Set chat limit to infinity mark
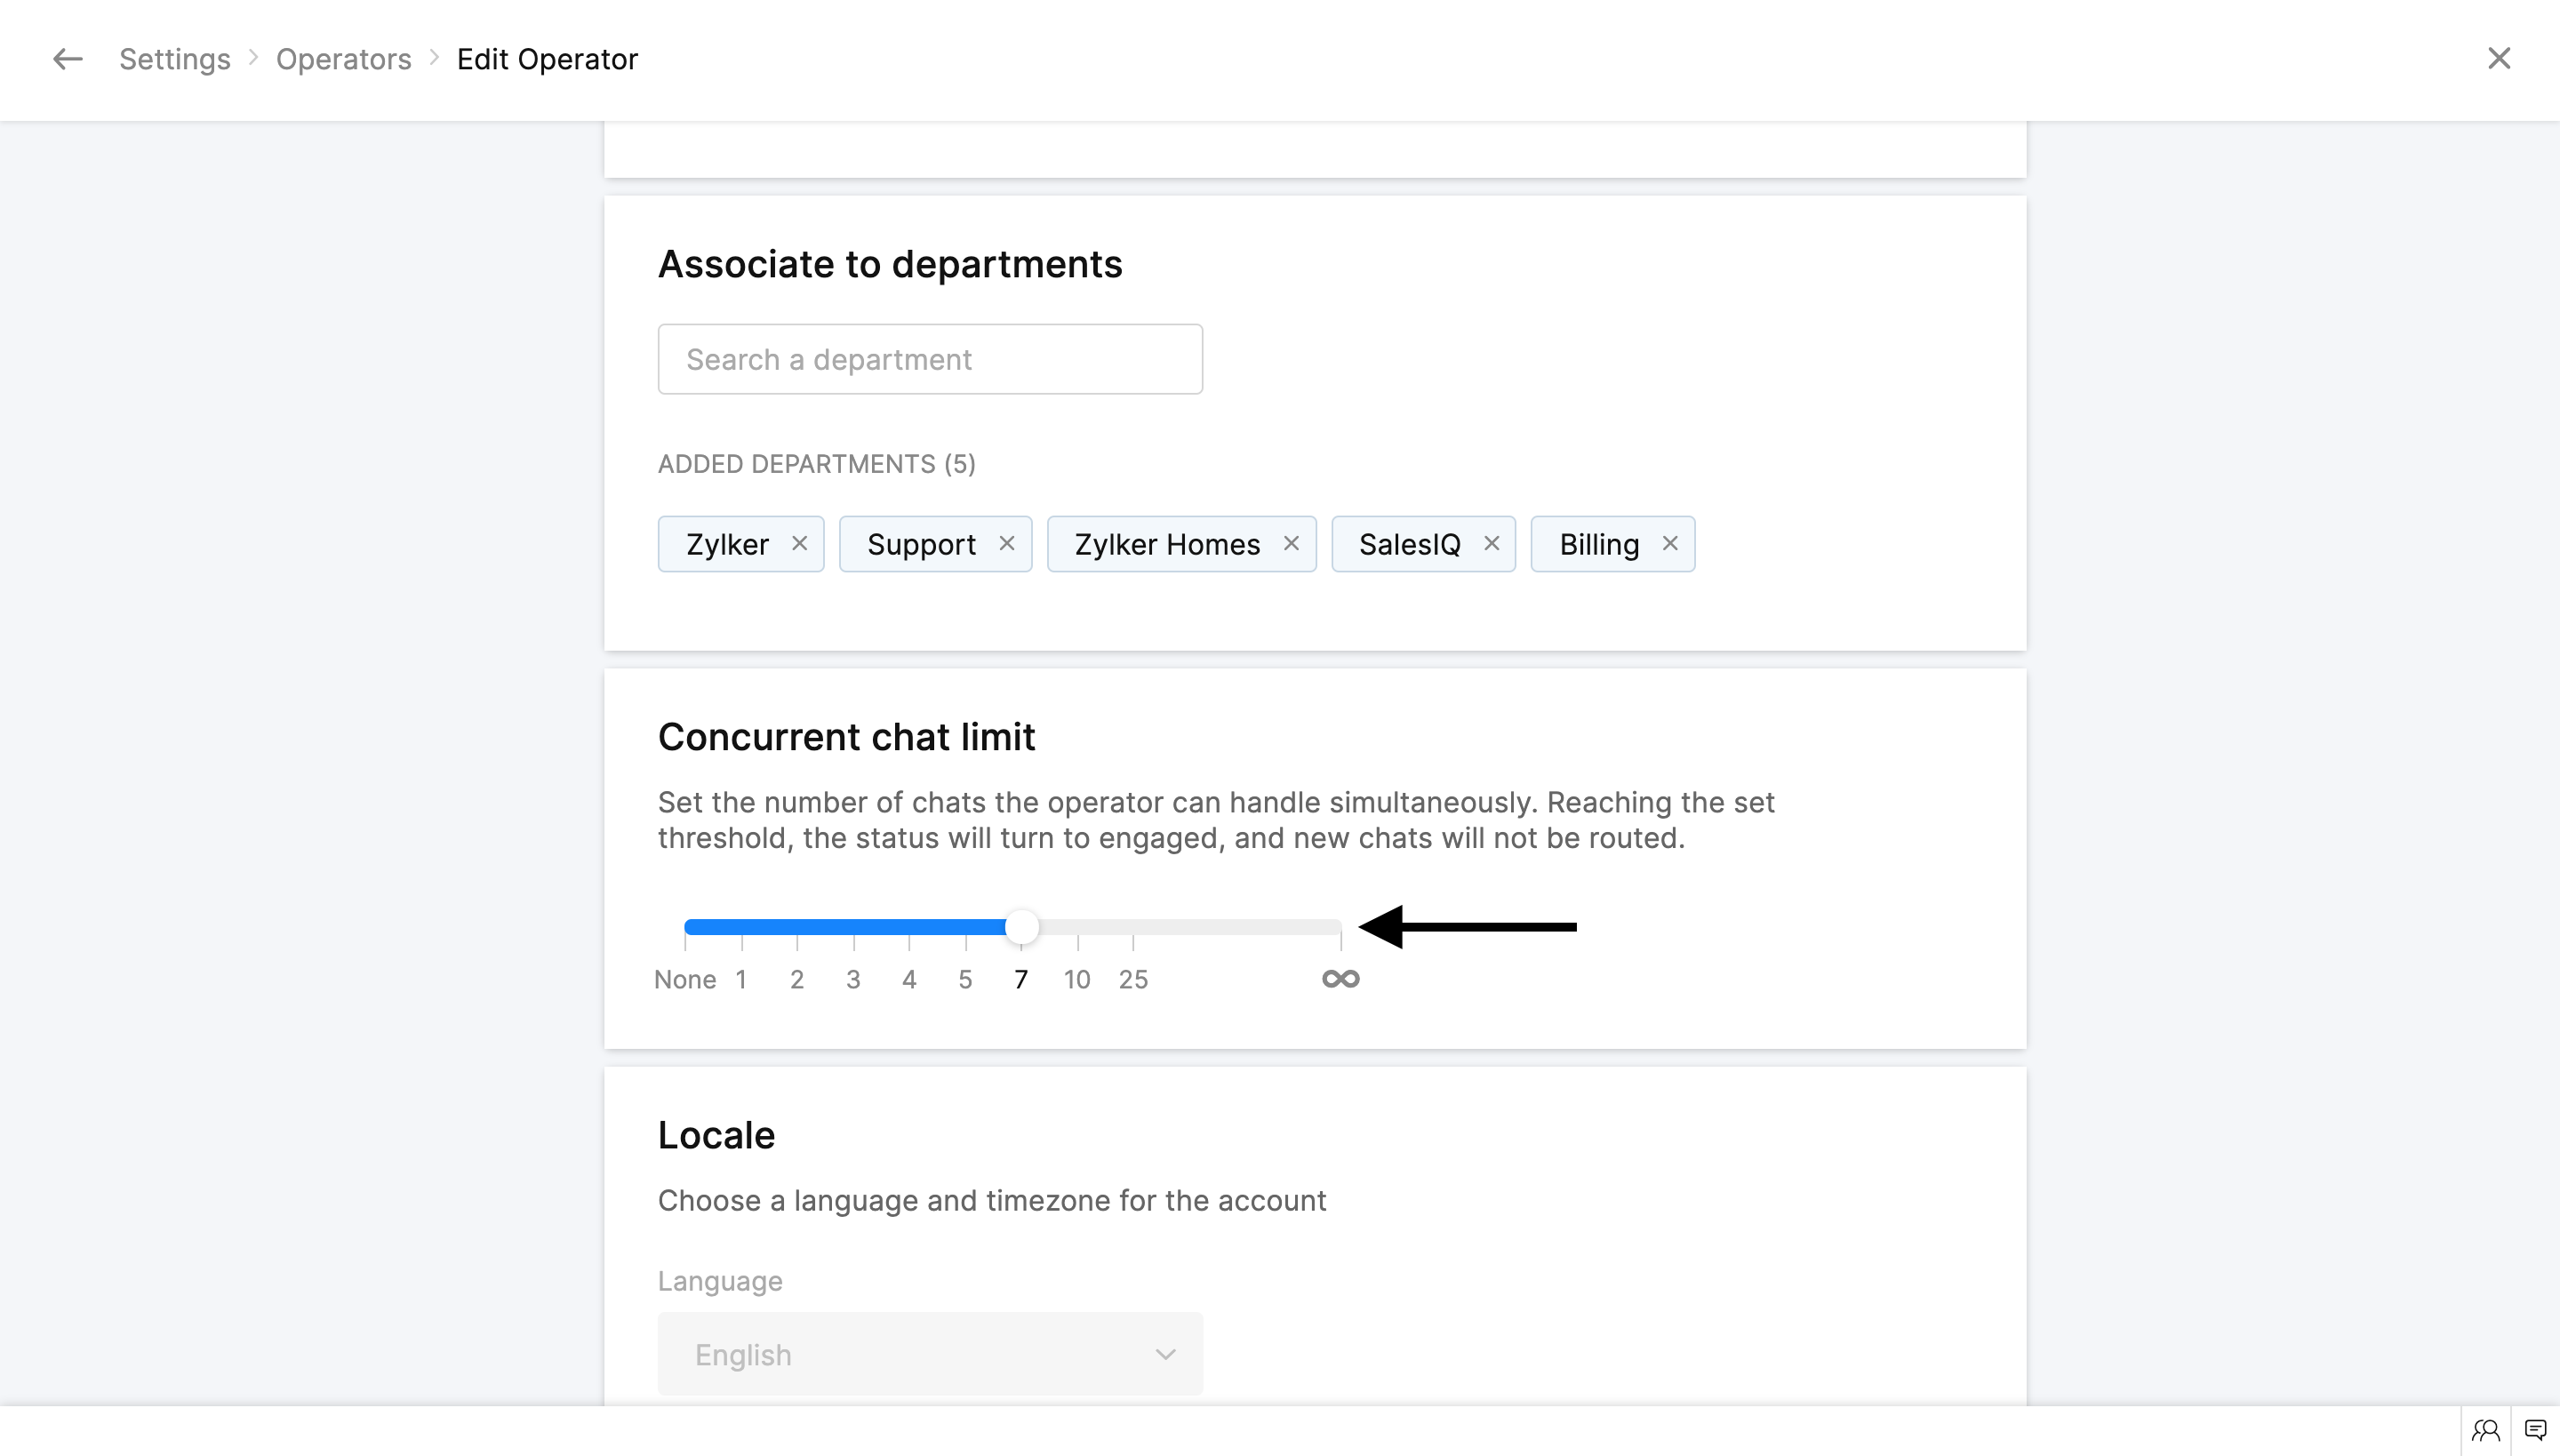Screen dimensions: 2560x1456 tap(1340, 928)
